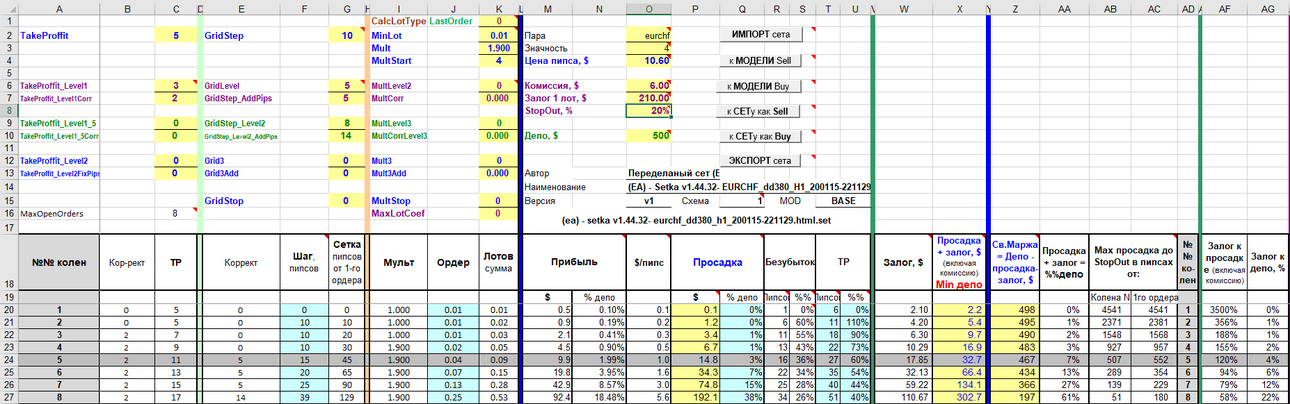This screenshot has height=404, width=1290.
Task: Click the MultStart value 4
Action: coord(499,61)
